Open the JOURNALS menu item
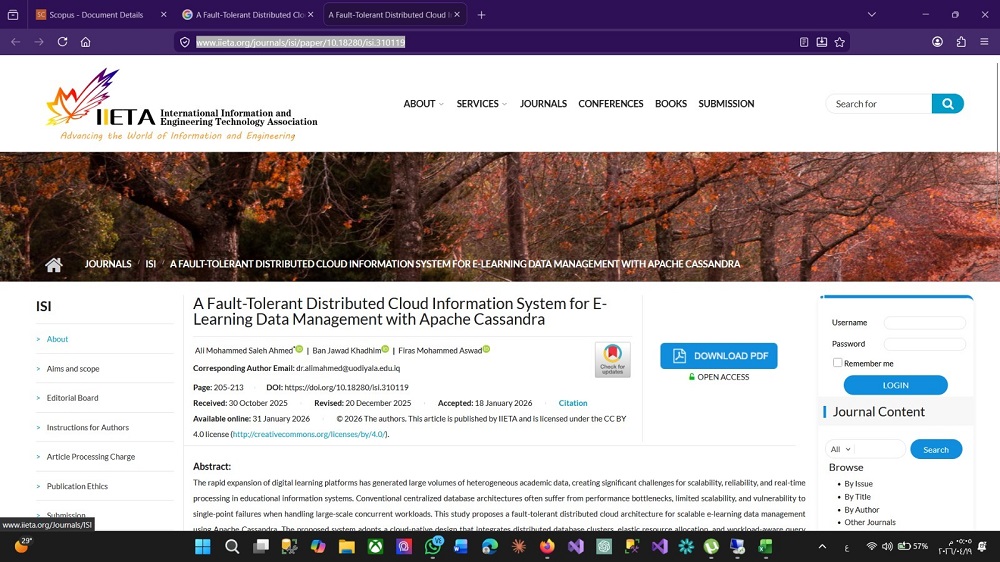This screenshot has width=1000, height=562. click(543, 104)
